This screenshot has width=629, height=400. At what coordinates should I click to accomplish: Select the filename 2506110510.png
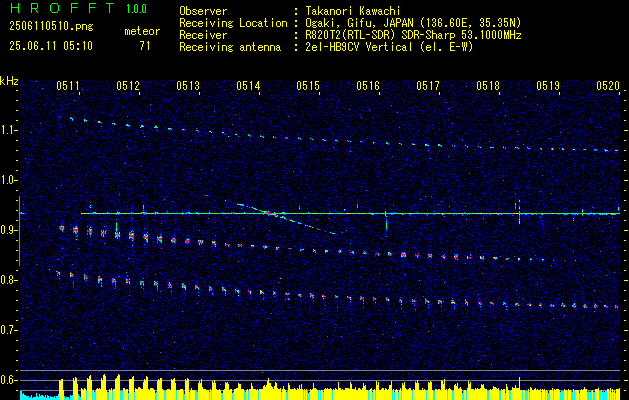[x=51, y=27]
